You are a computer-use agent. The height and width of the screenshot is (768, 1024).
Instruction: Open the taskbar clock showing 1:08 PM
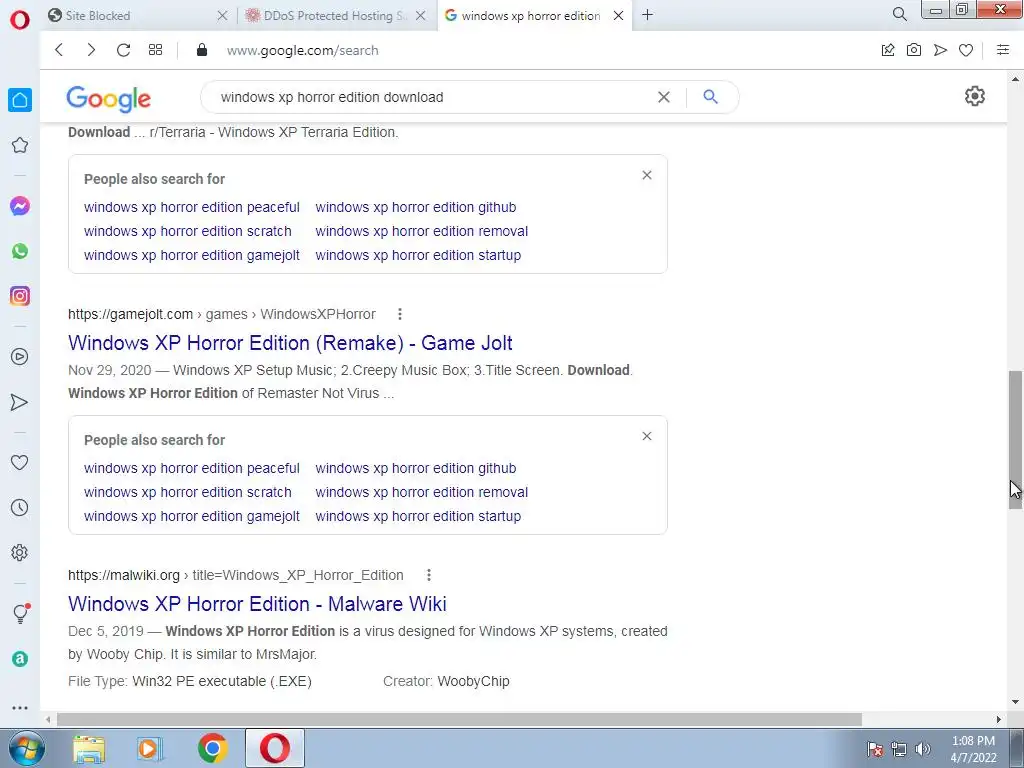973,749
